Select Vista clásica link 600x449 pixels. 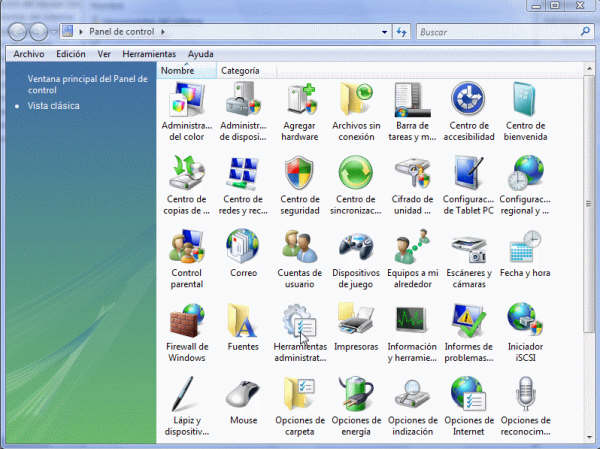(53, 106)
